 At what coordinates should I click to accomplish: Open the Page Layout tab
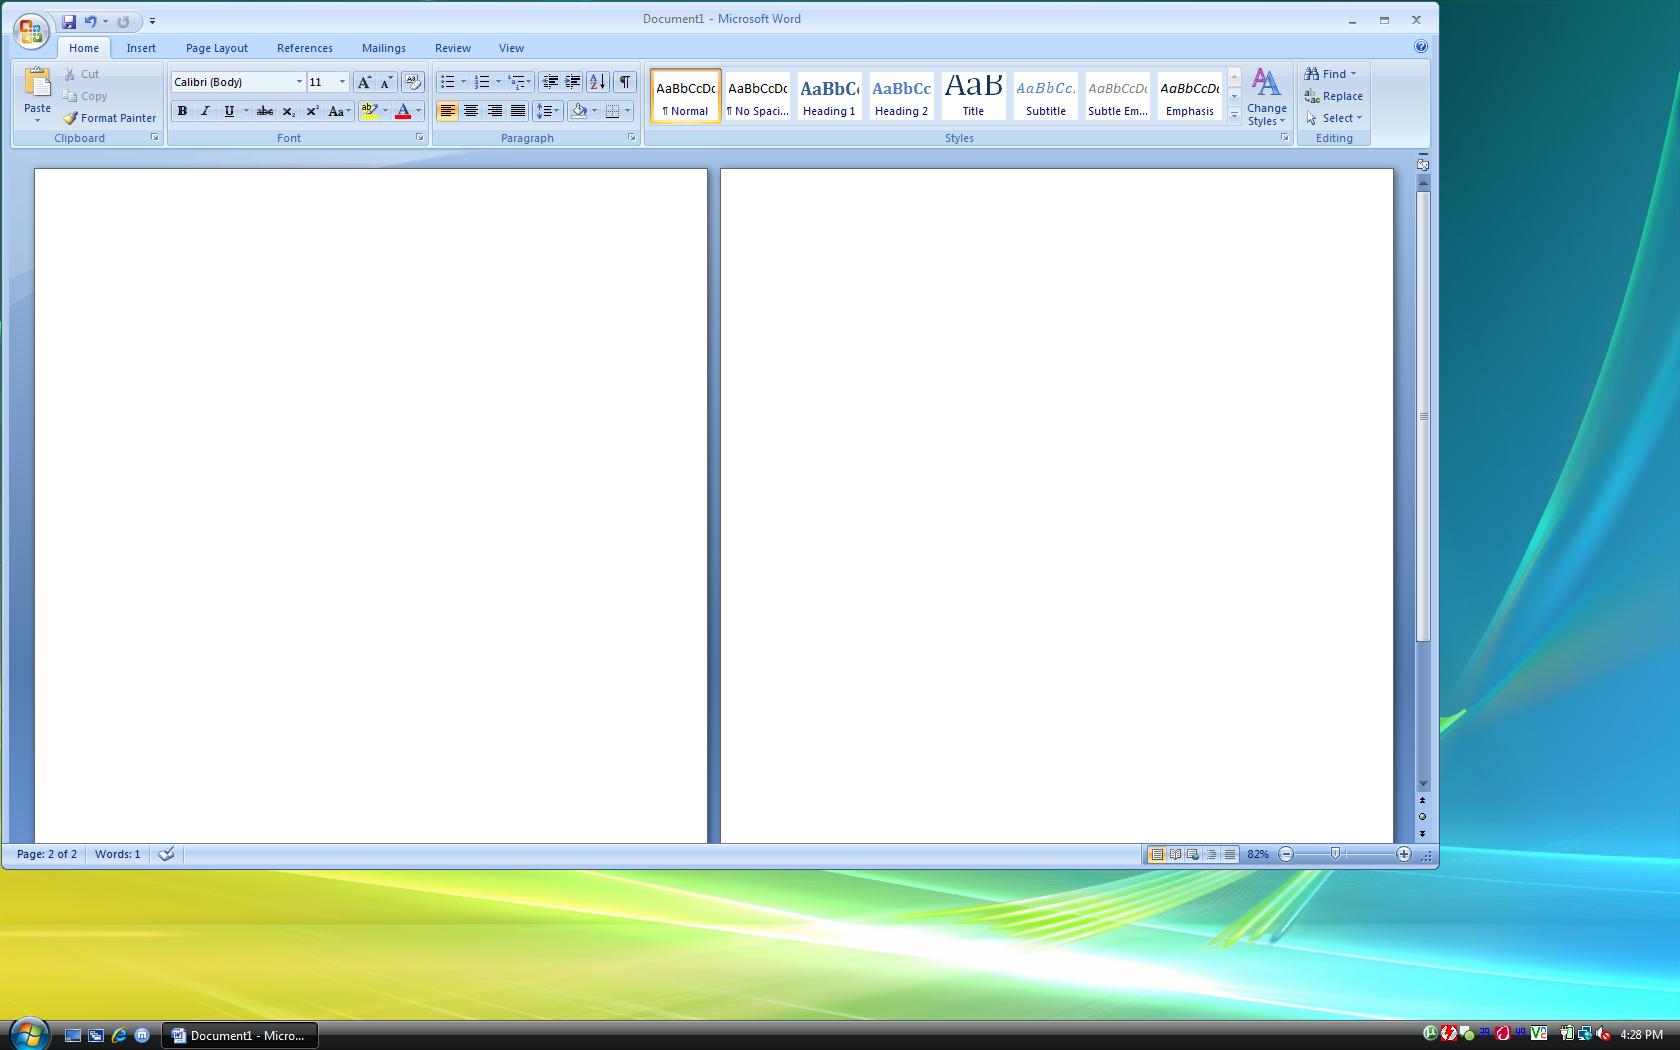(217, 48)
